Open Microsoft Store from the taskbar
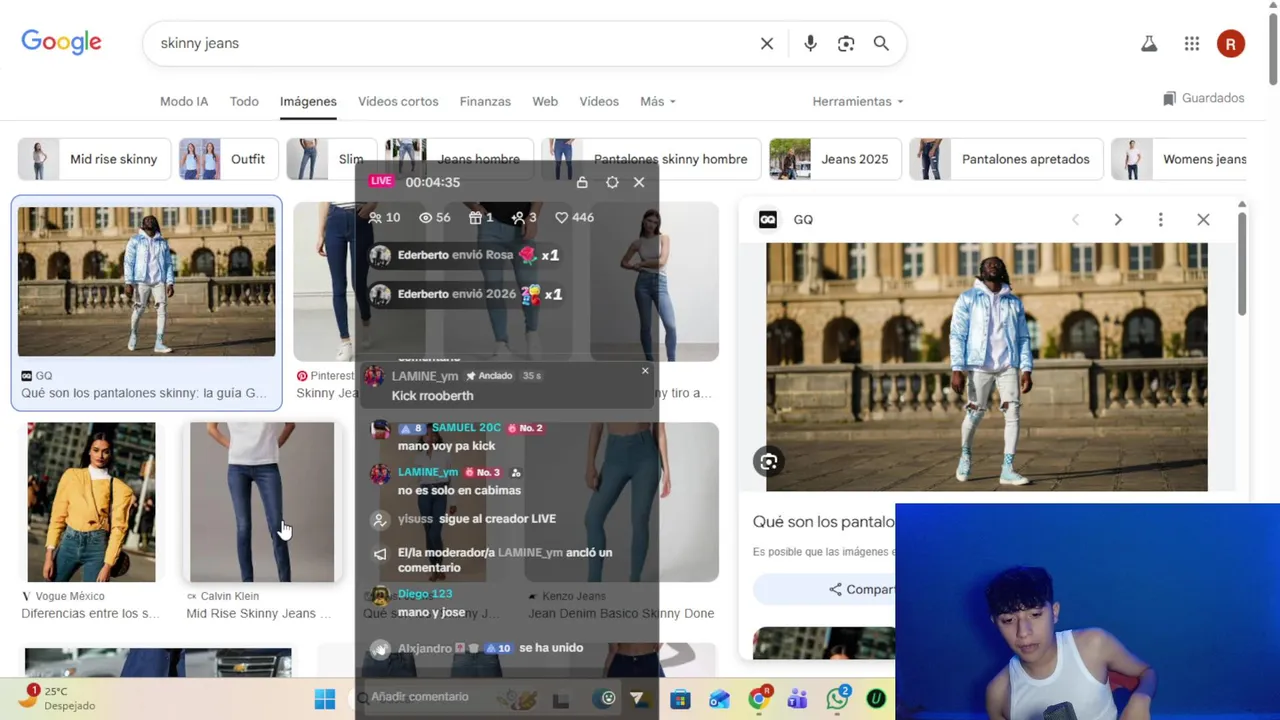 [680, 699]
